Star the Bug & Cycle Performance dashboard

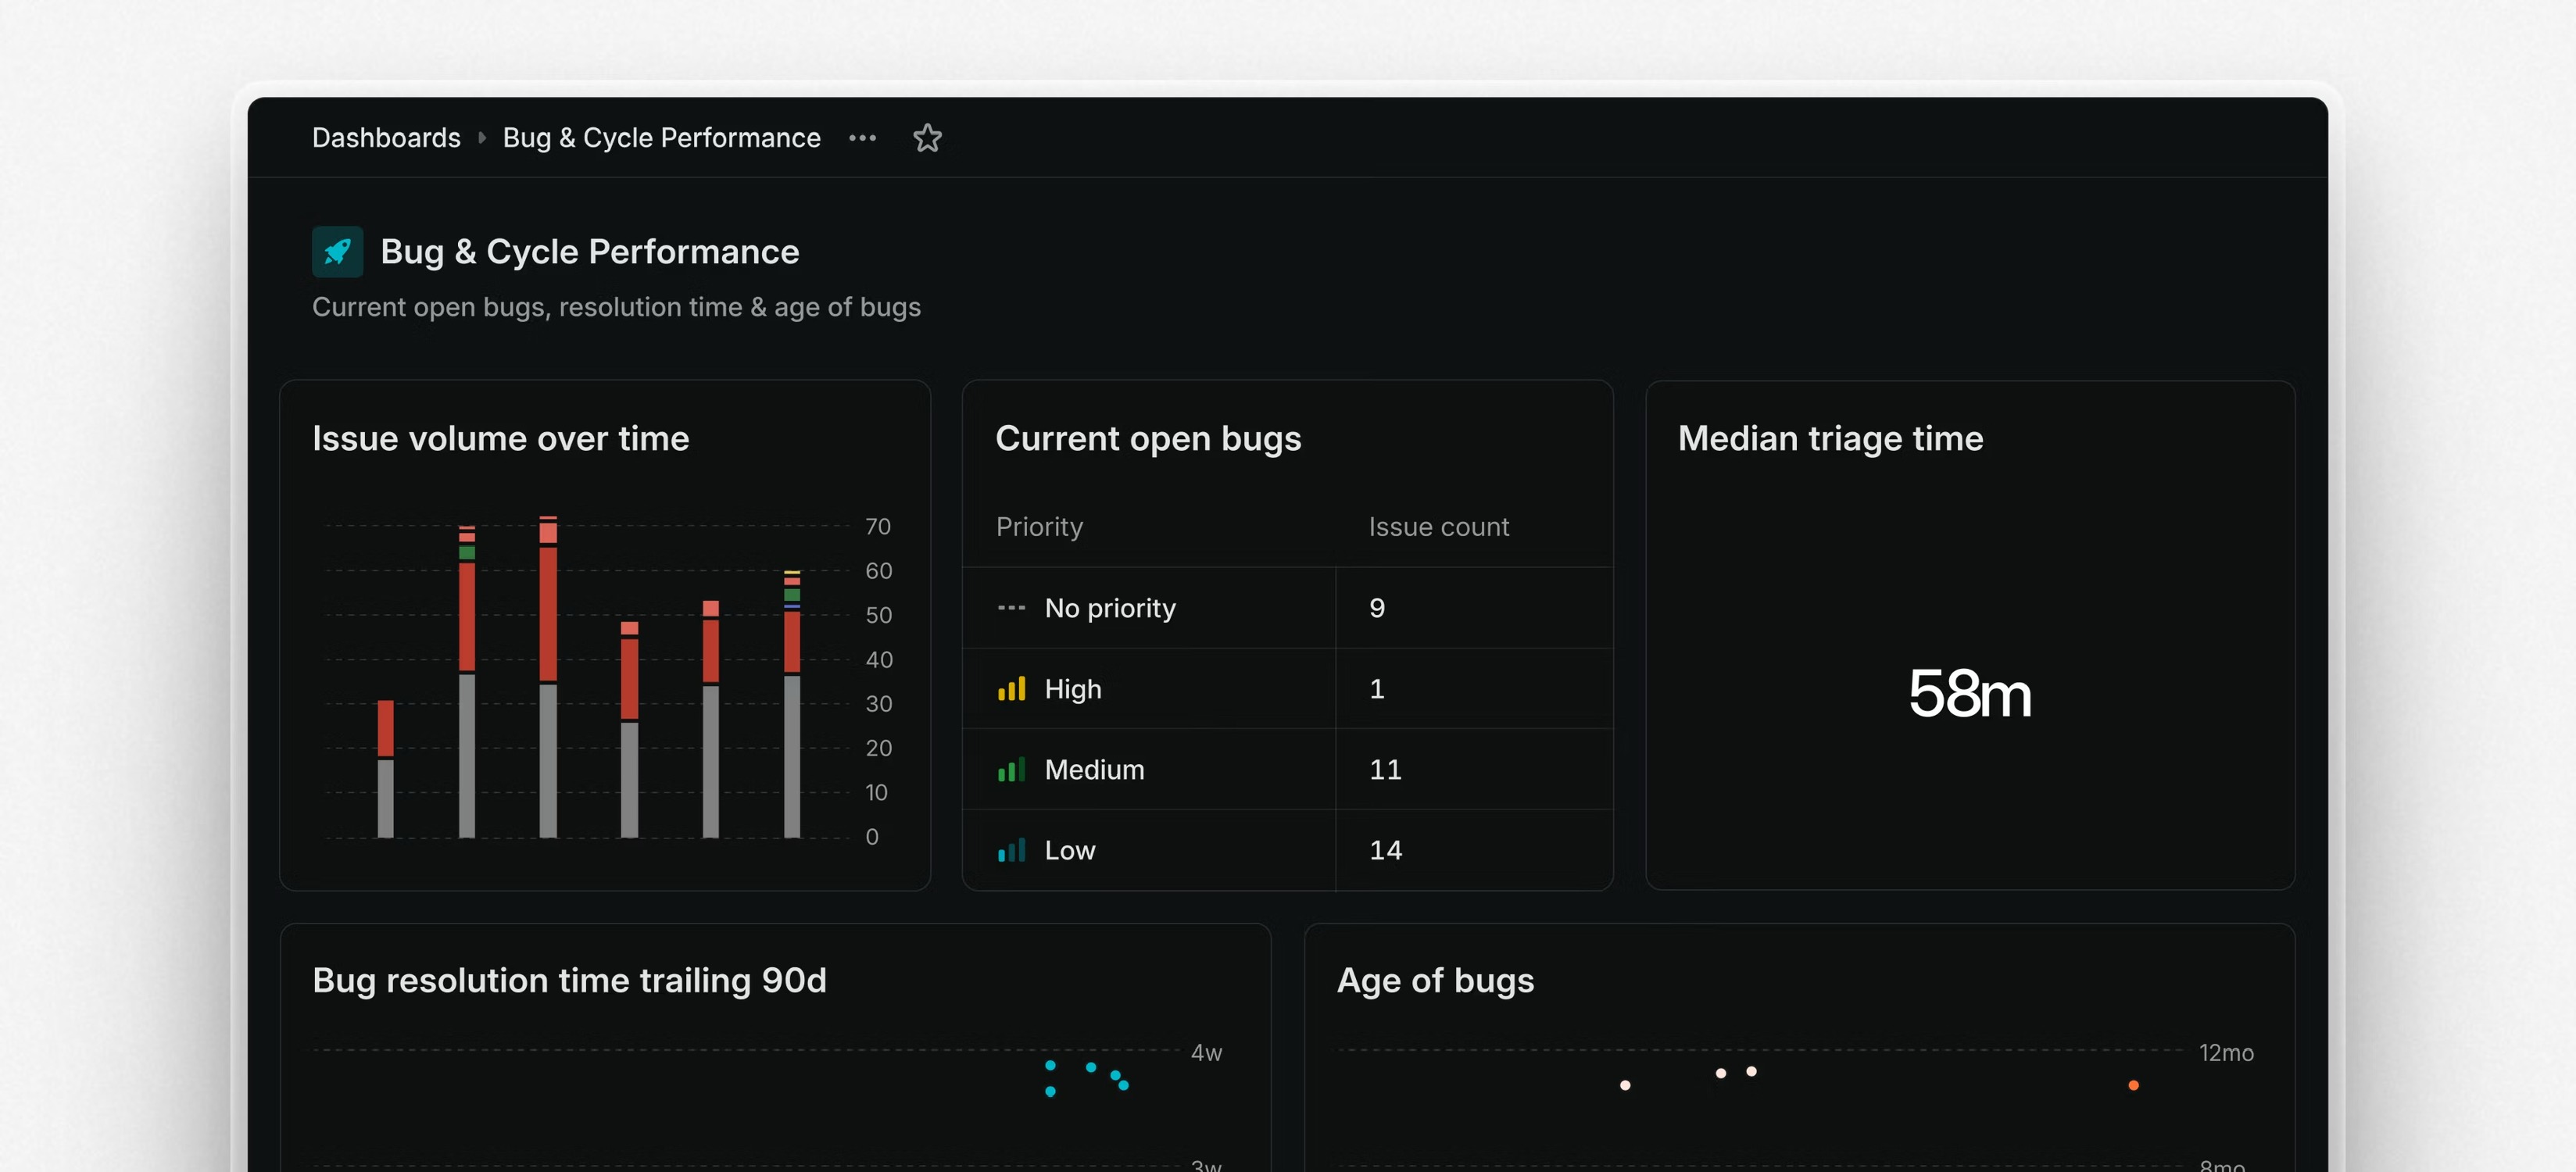(927, 138)
